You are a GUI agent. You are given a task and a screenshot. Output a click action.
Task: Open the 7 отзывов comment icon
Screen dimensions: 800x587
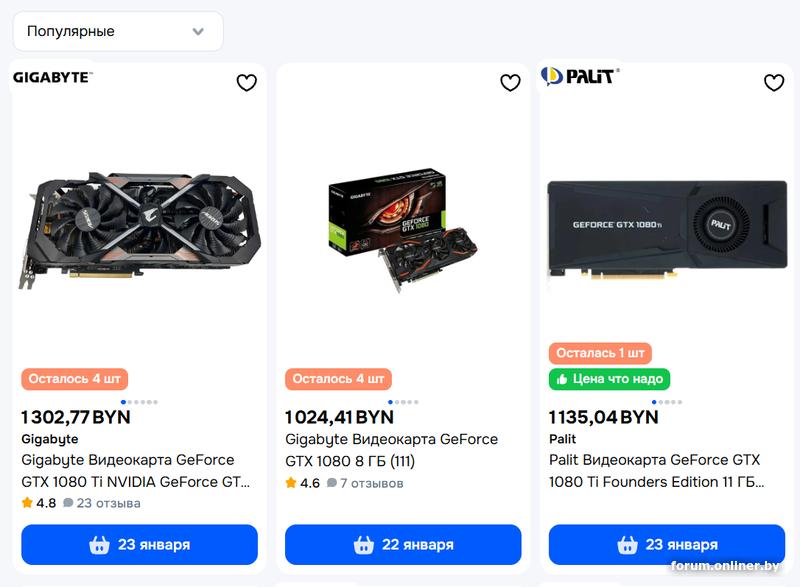[x=333, y=483]
